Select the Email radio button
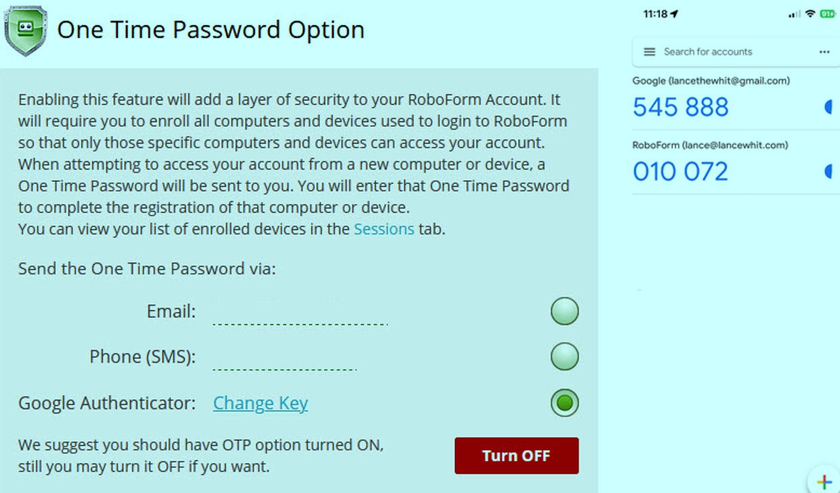Image resolution: width=840 pixels, height=493 pixels. (x=564, y=312)
